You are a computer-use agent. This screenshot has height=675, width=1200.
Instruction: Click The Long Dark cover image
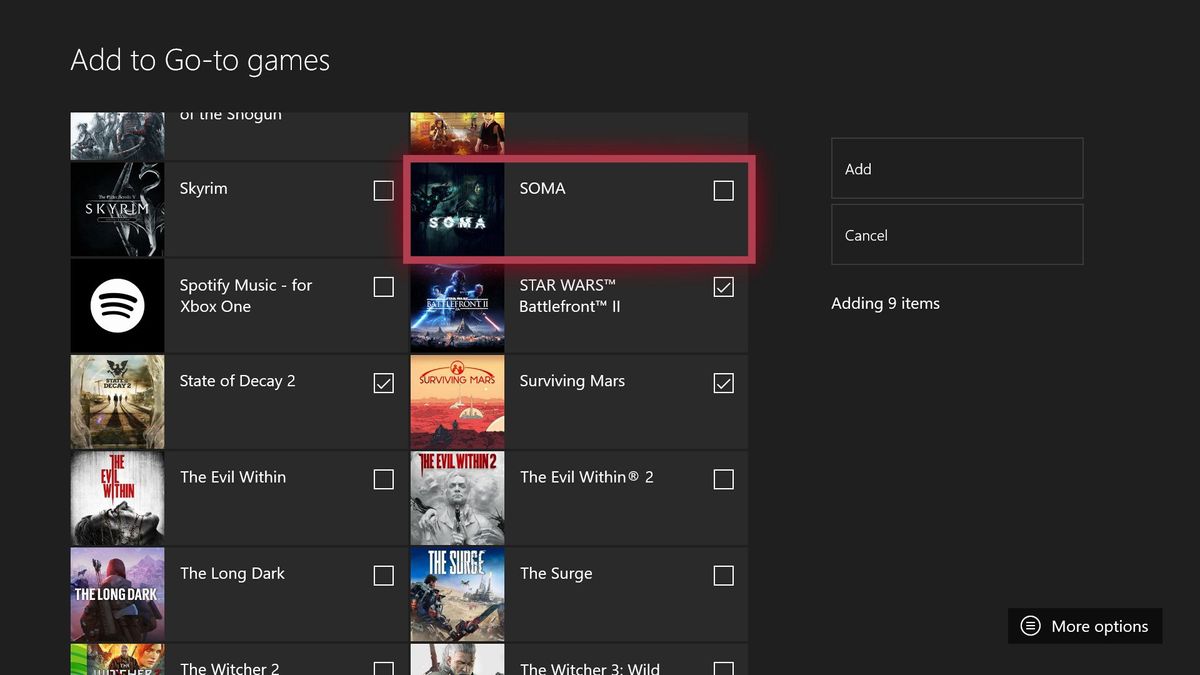pos(116,593)
